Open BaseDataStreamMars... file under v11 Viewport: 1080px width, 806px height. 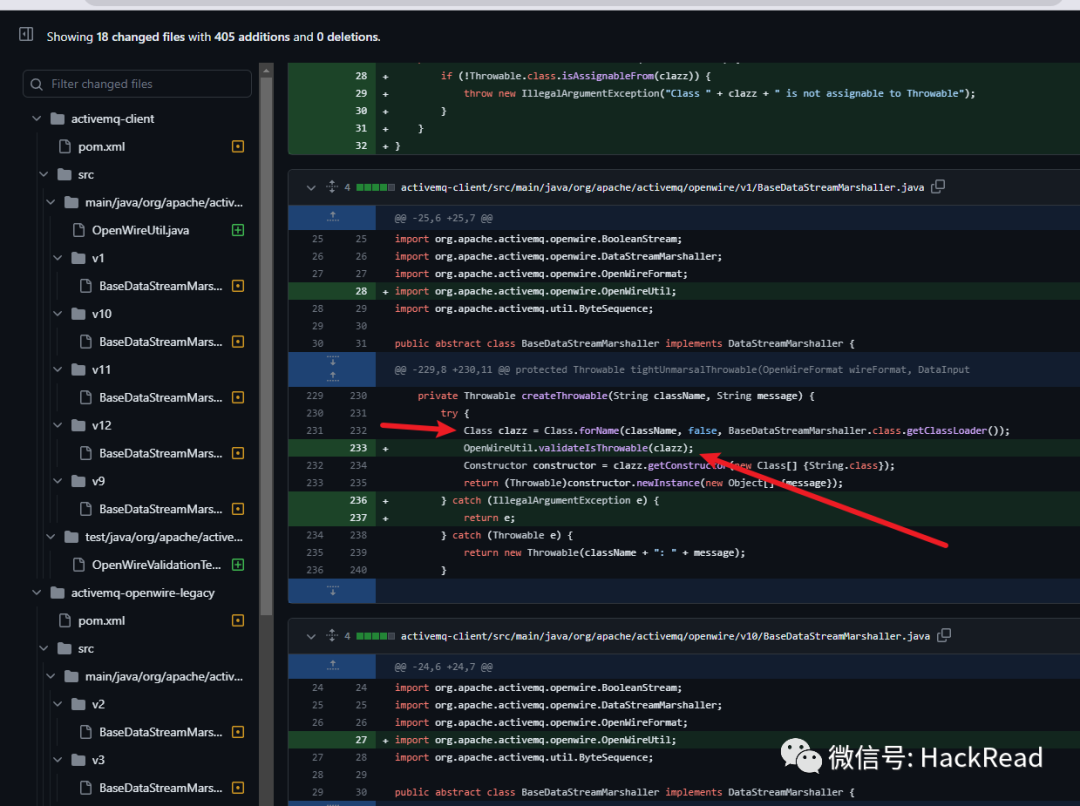(160, 397)
